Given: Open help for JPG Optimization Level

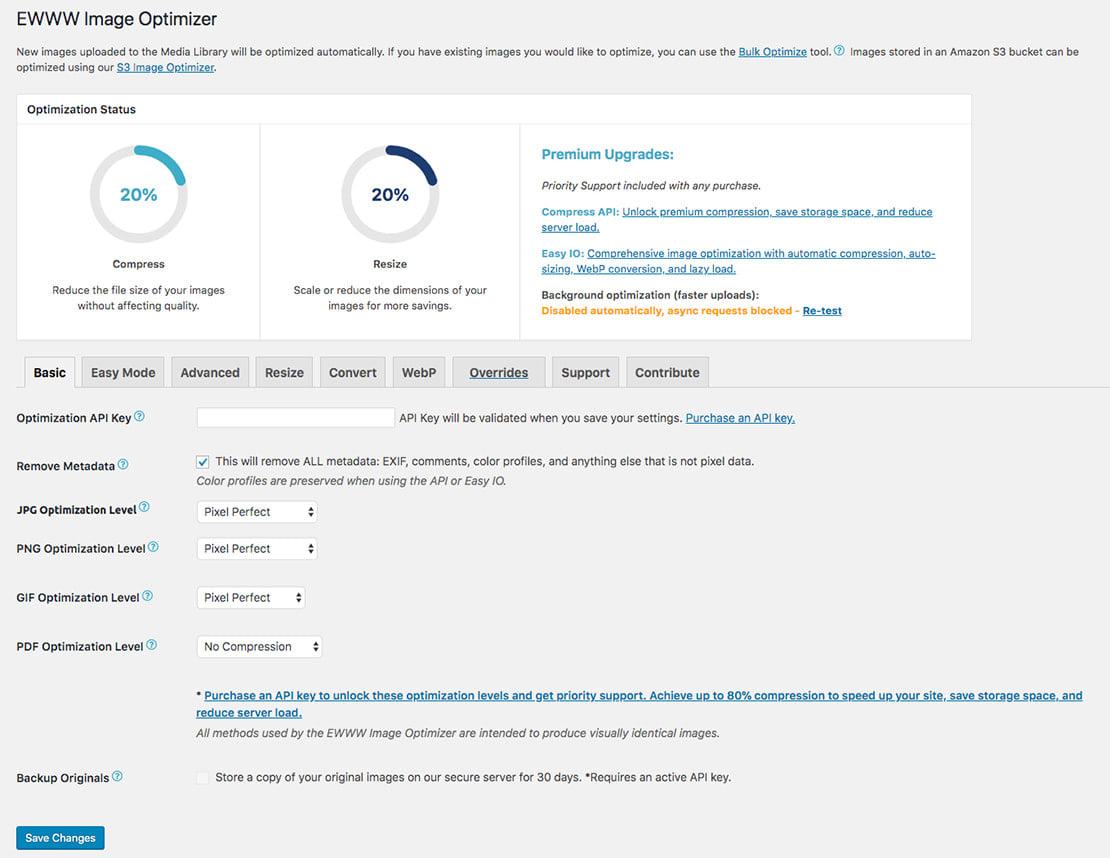Looking at the screenshot, I should (x=144, y=507).
